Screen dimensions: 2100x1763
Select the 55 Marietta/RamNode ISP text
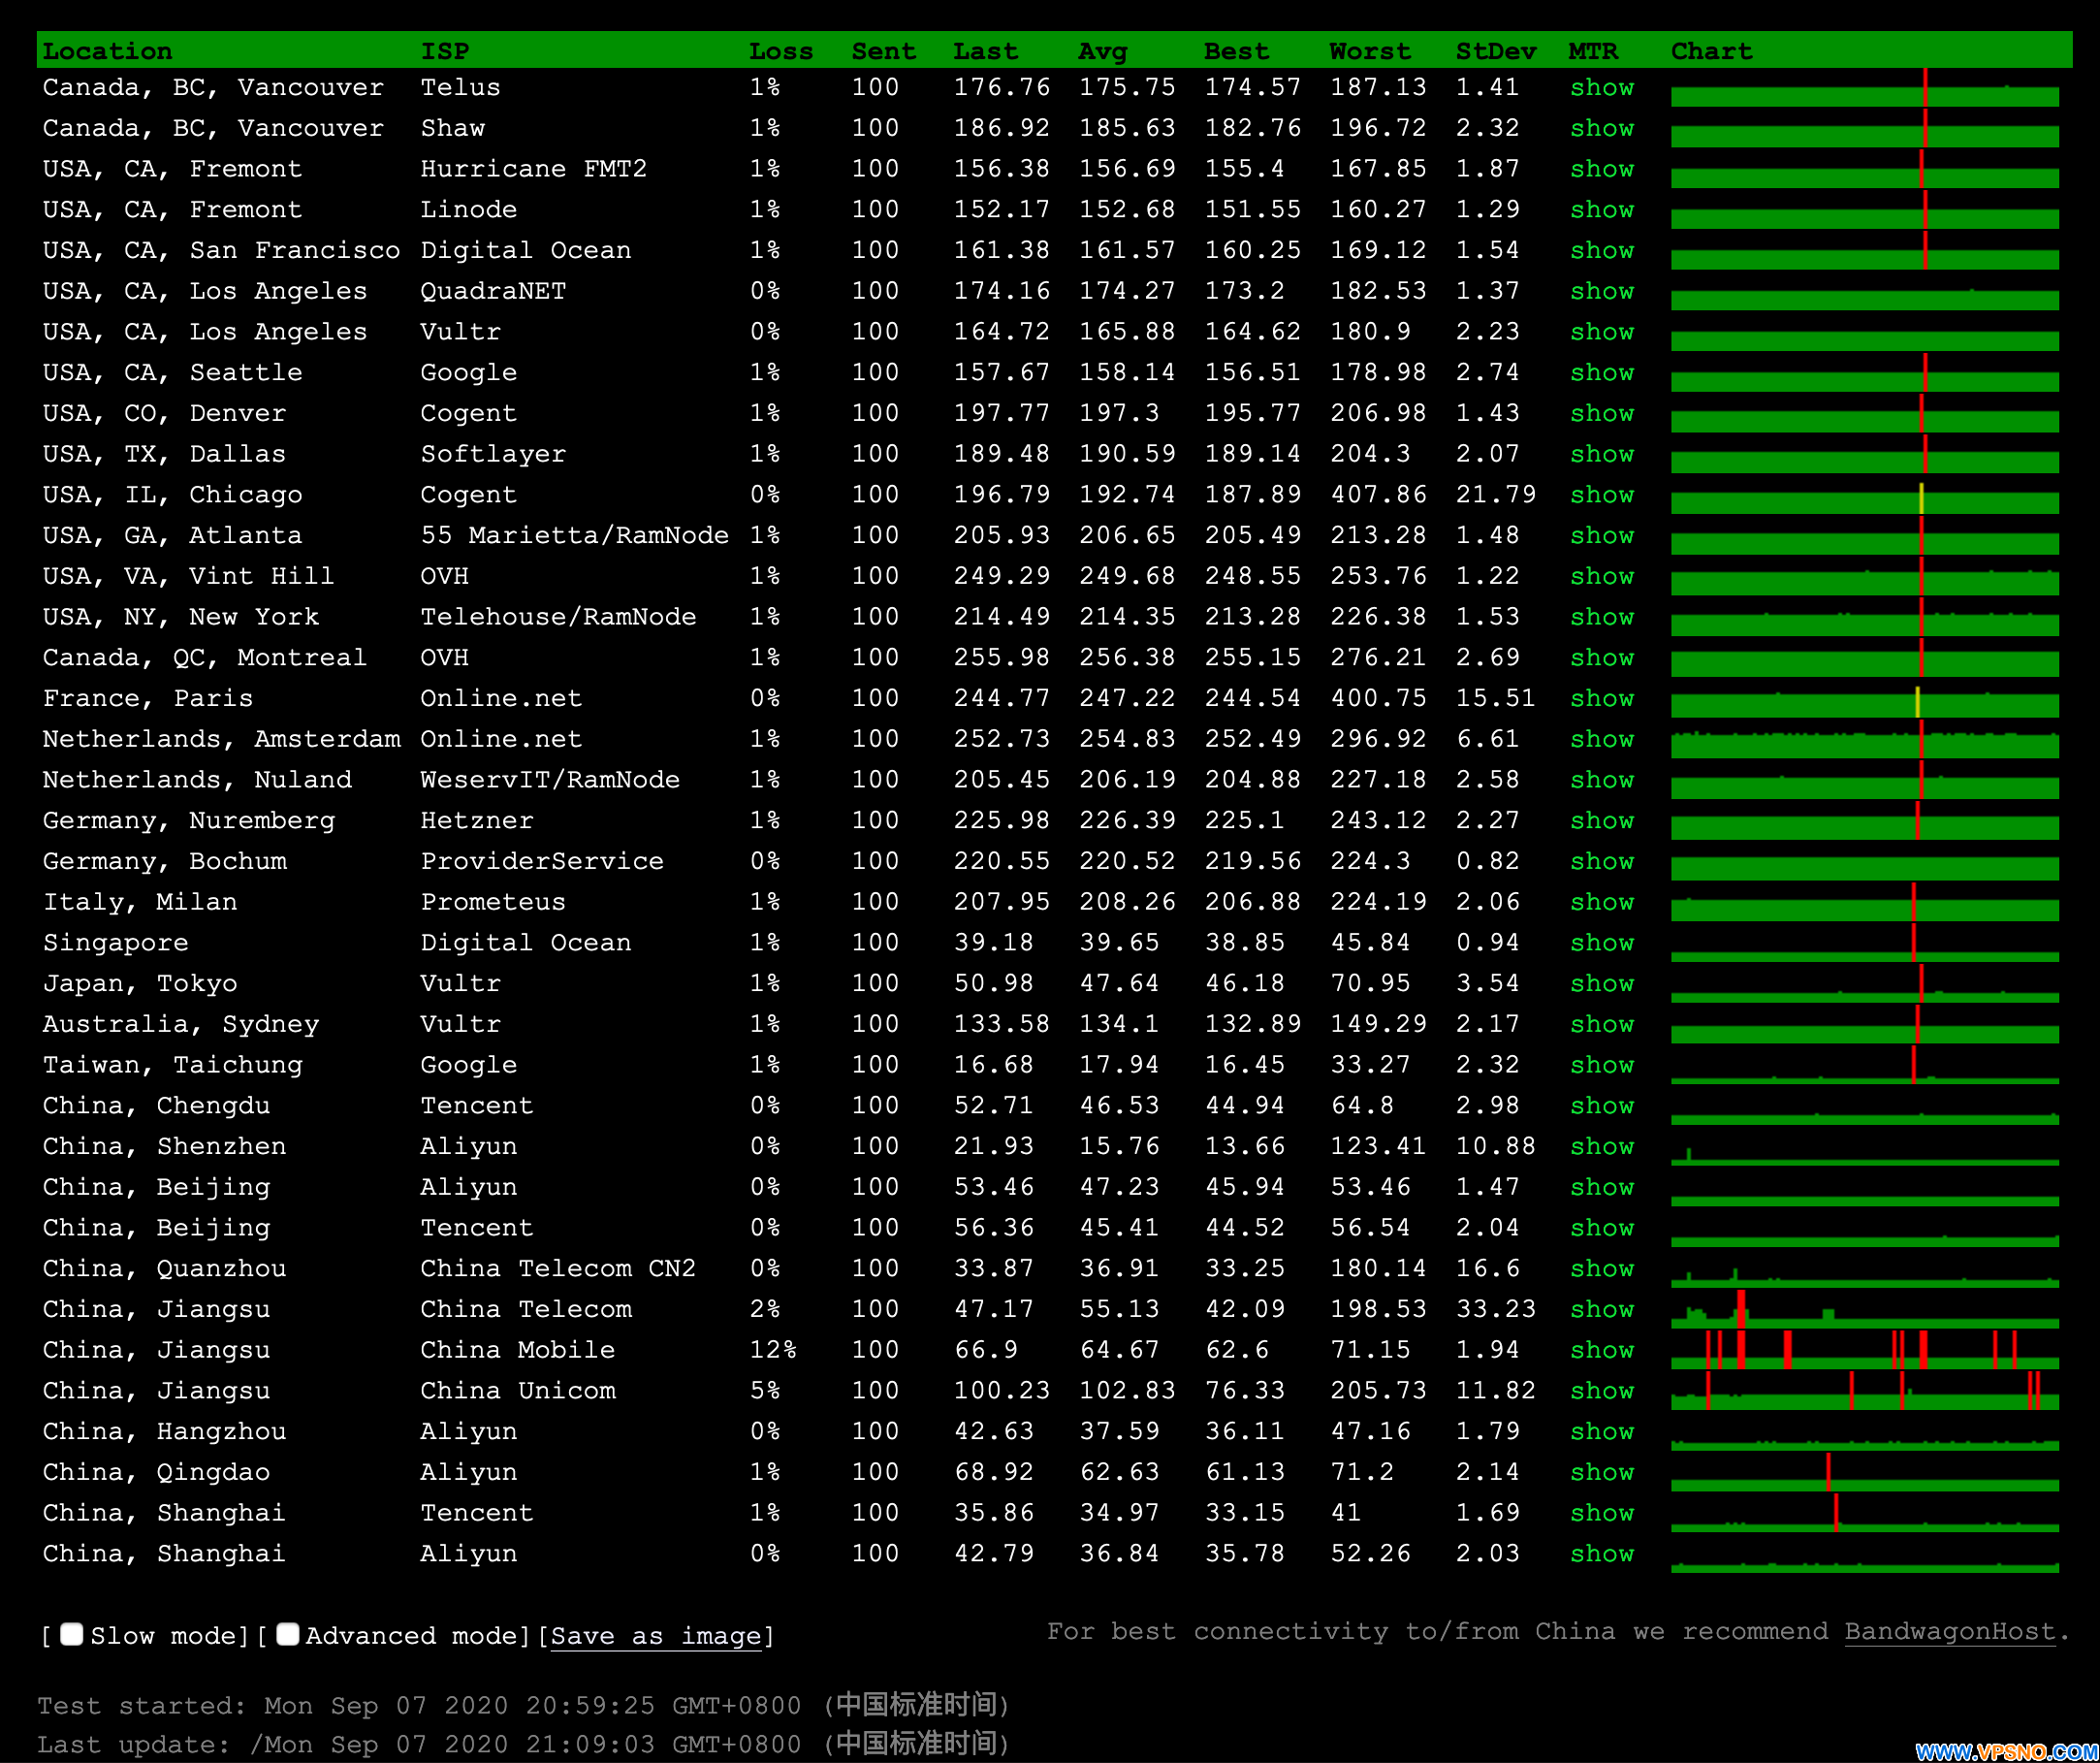[x=574, y=536]
